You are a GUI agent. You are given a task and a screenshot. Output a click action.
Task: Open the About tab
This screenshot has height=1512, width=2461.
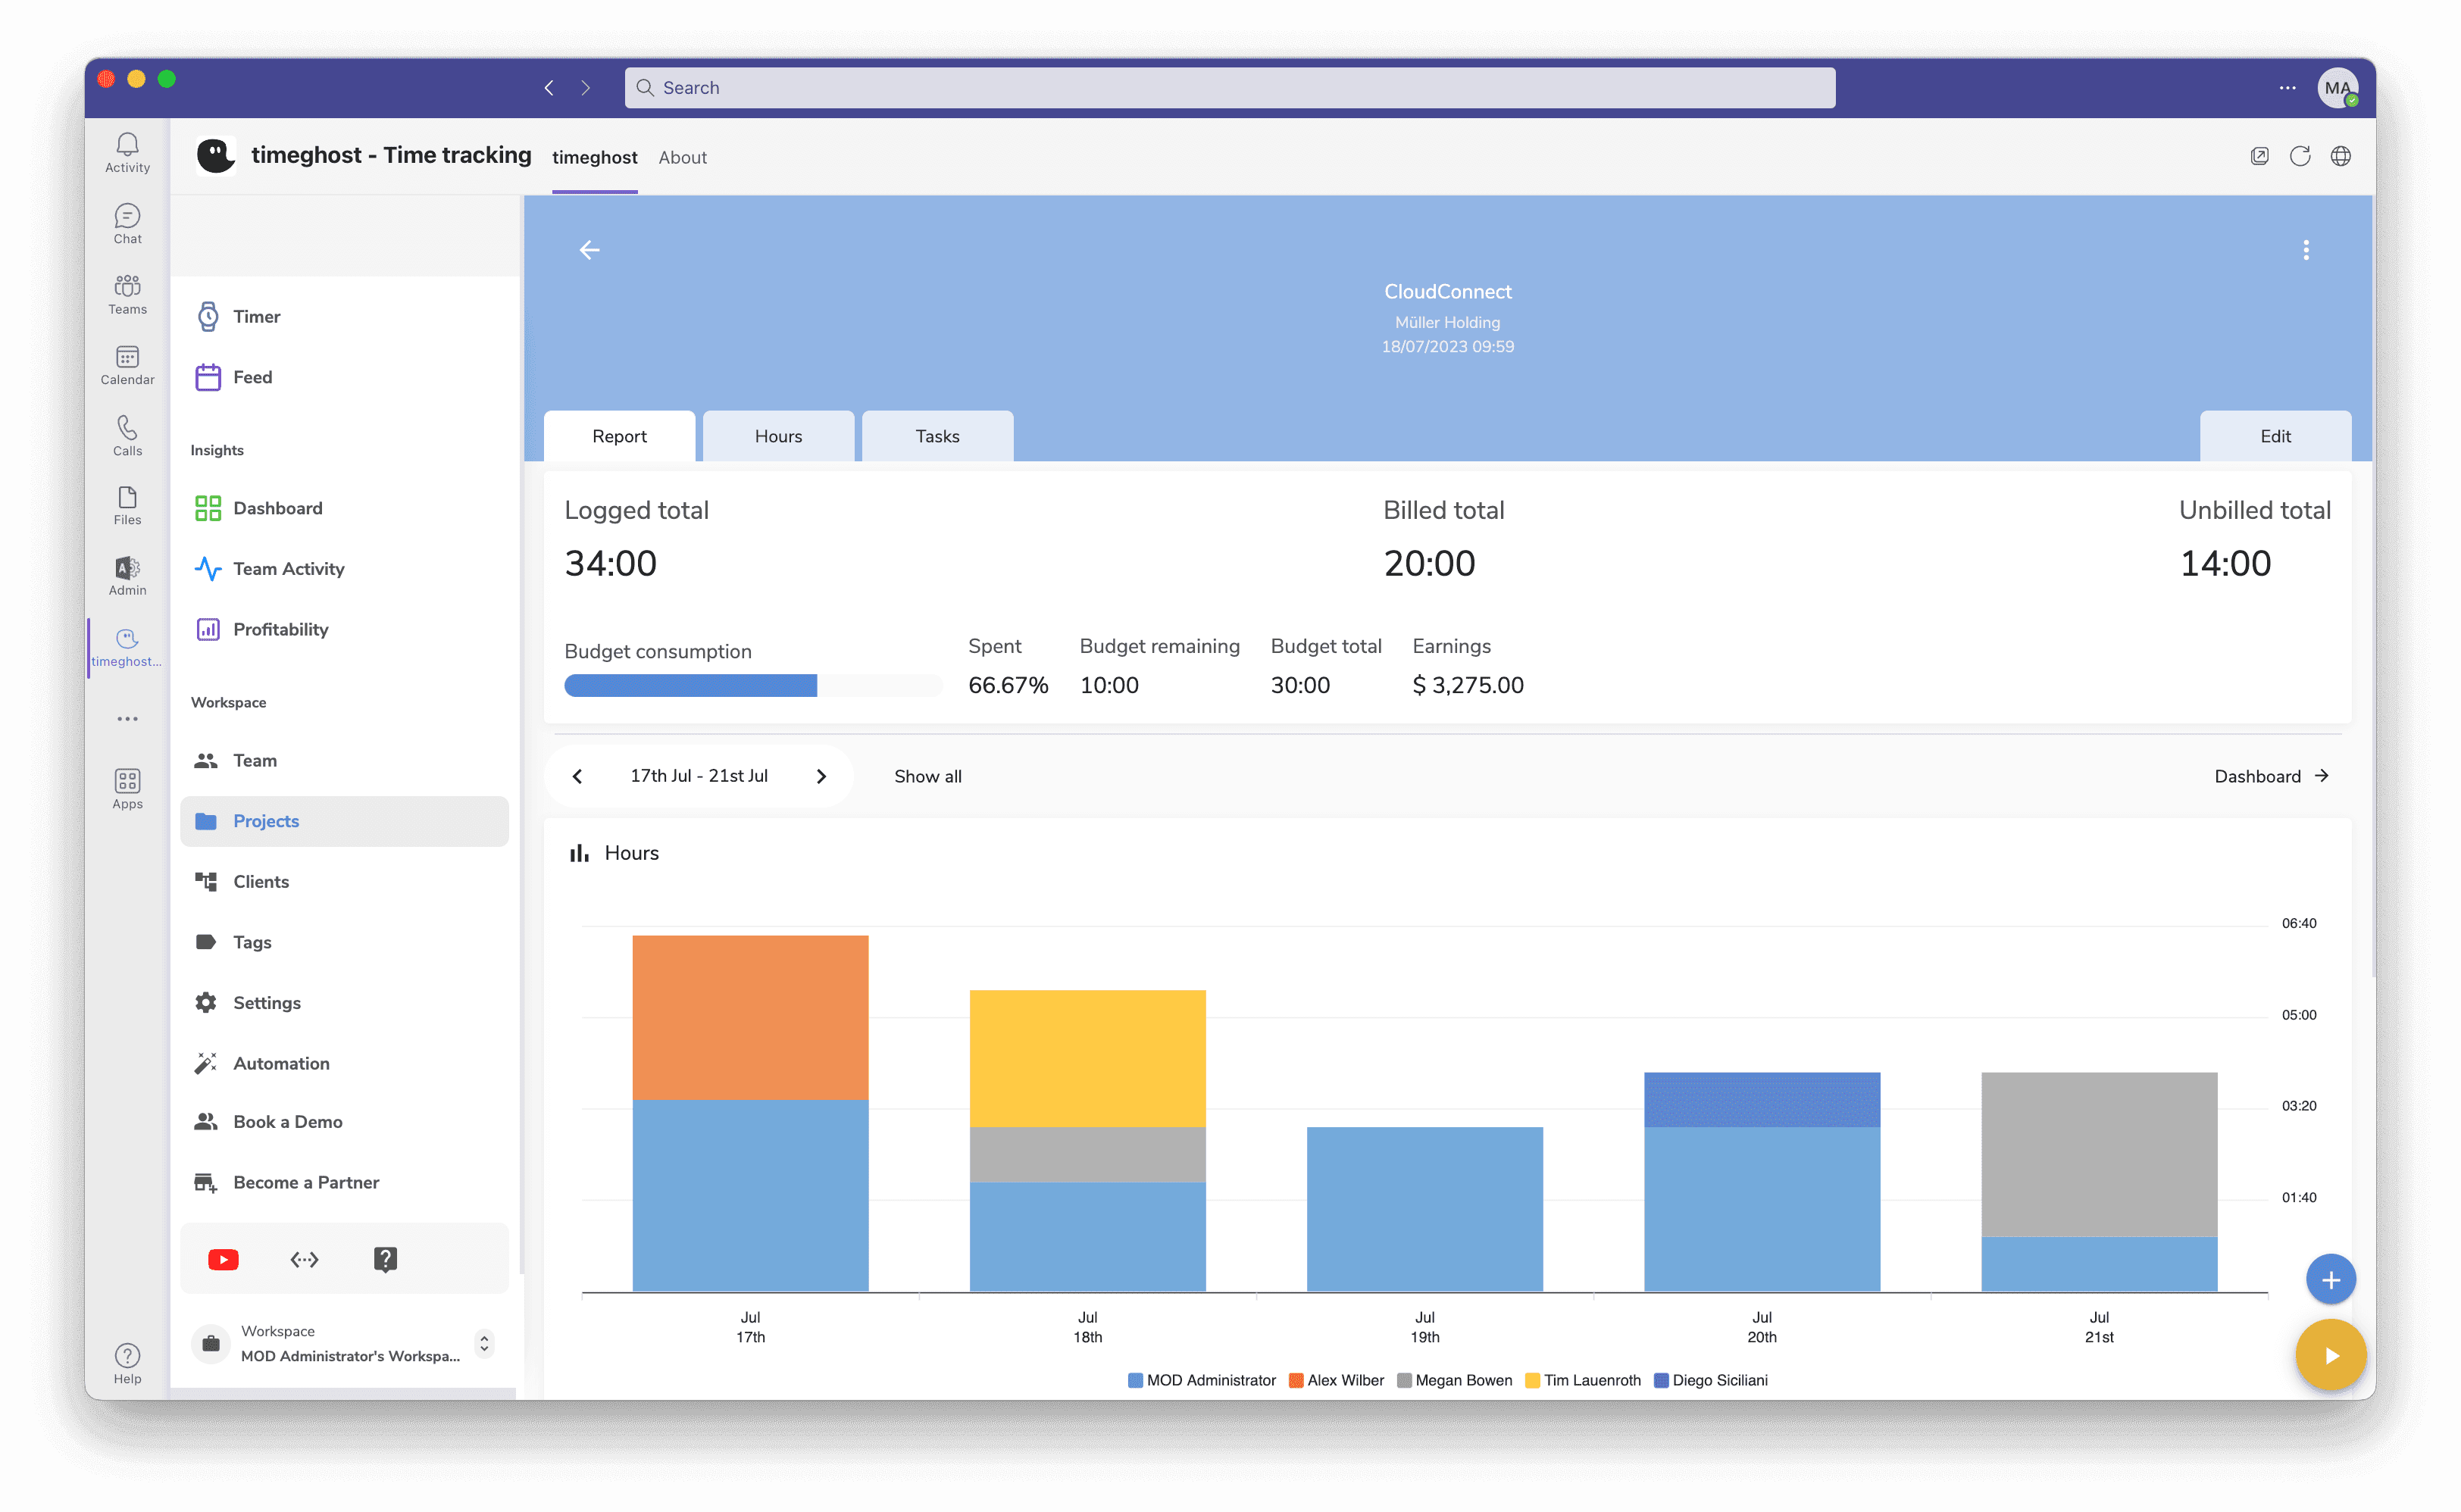pos(682,157)
